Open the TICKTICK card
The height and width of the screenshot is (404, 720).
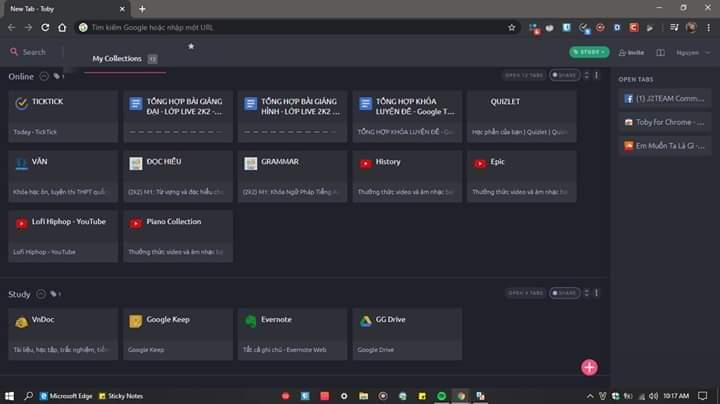coord(63,116)
